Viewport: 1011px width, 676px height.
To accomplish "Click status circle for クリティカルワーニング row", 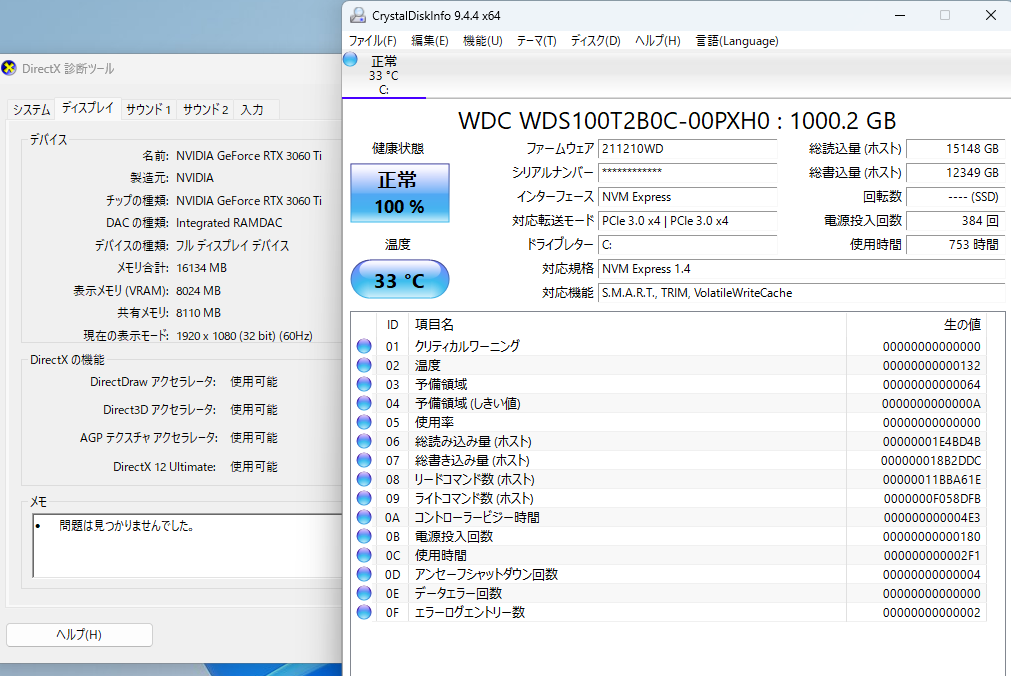I will click(364, 346).
